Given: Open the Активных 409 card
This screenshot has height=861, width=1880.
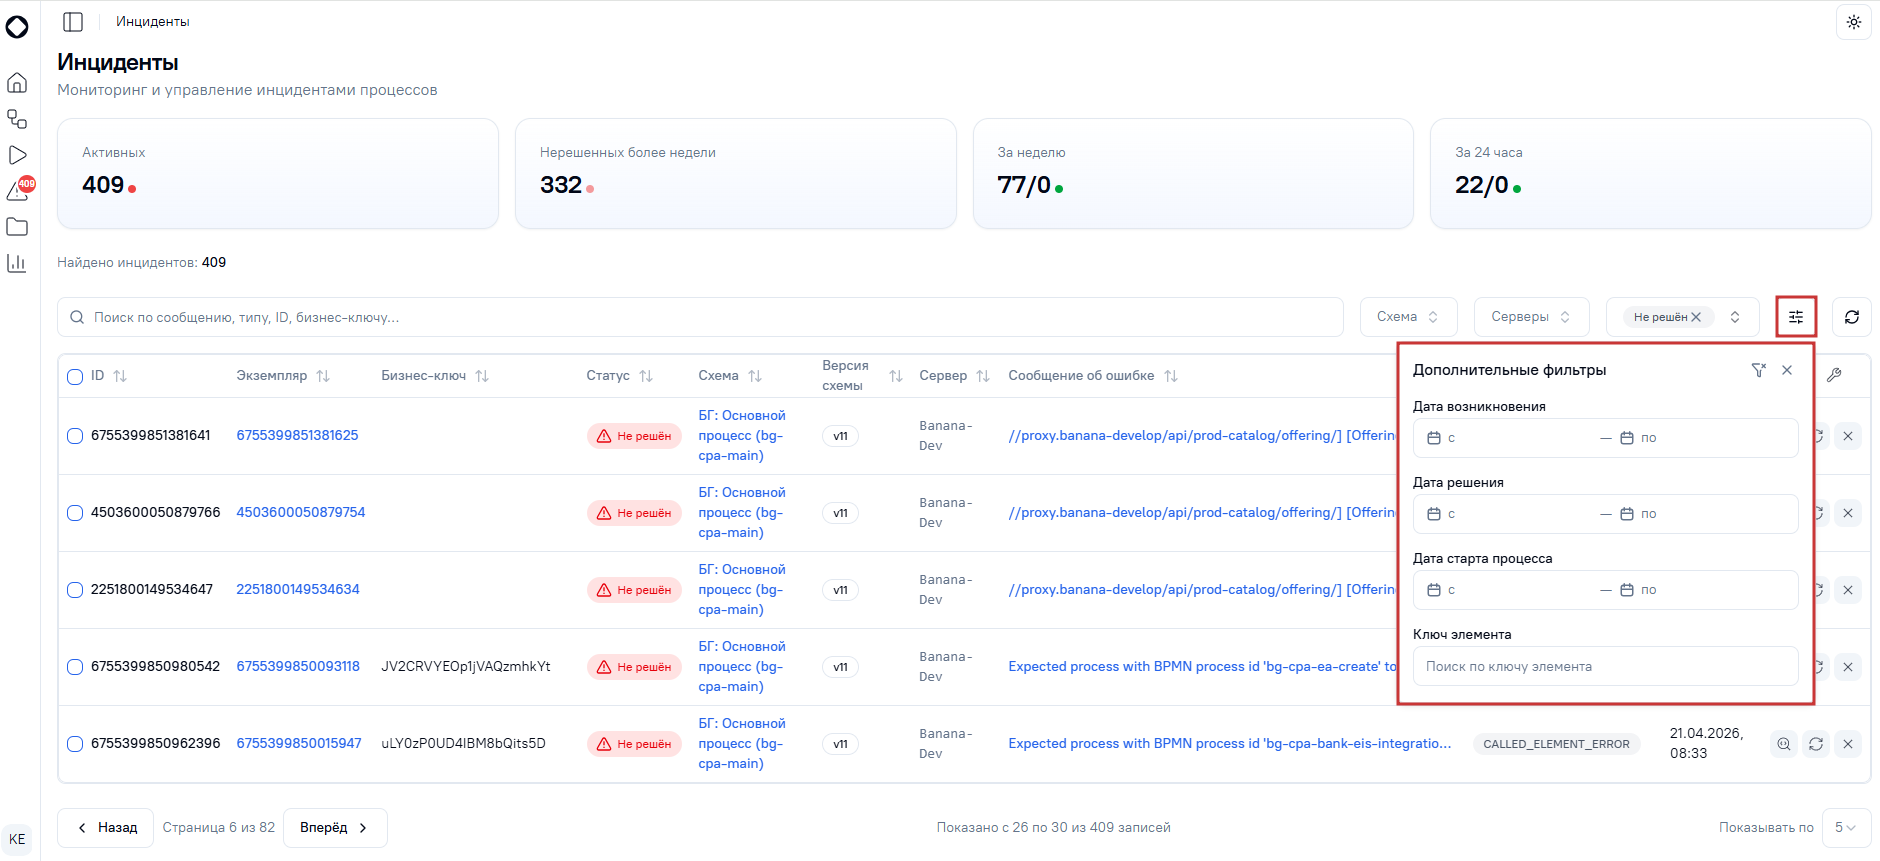Looking at the screenshot, I should 278,174.
